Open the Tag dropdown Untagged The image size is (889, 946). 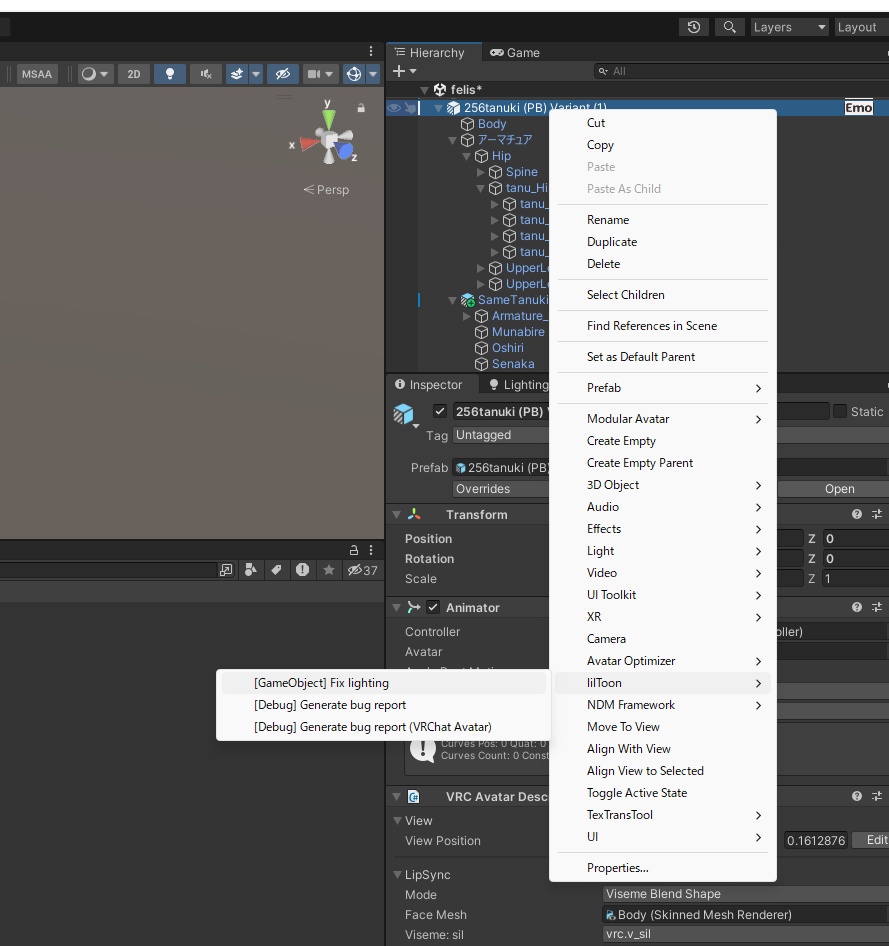pyautogui.click(x=501, y=435)
